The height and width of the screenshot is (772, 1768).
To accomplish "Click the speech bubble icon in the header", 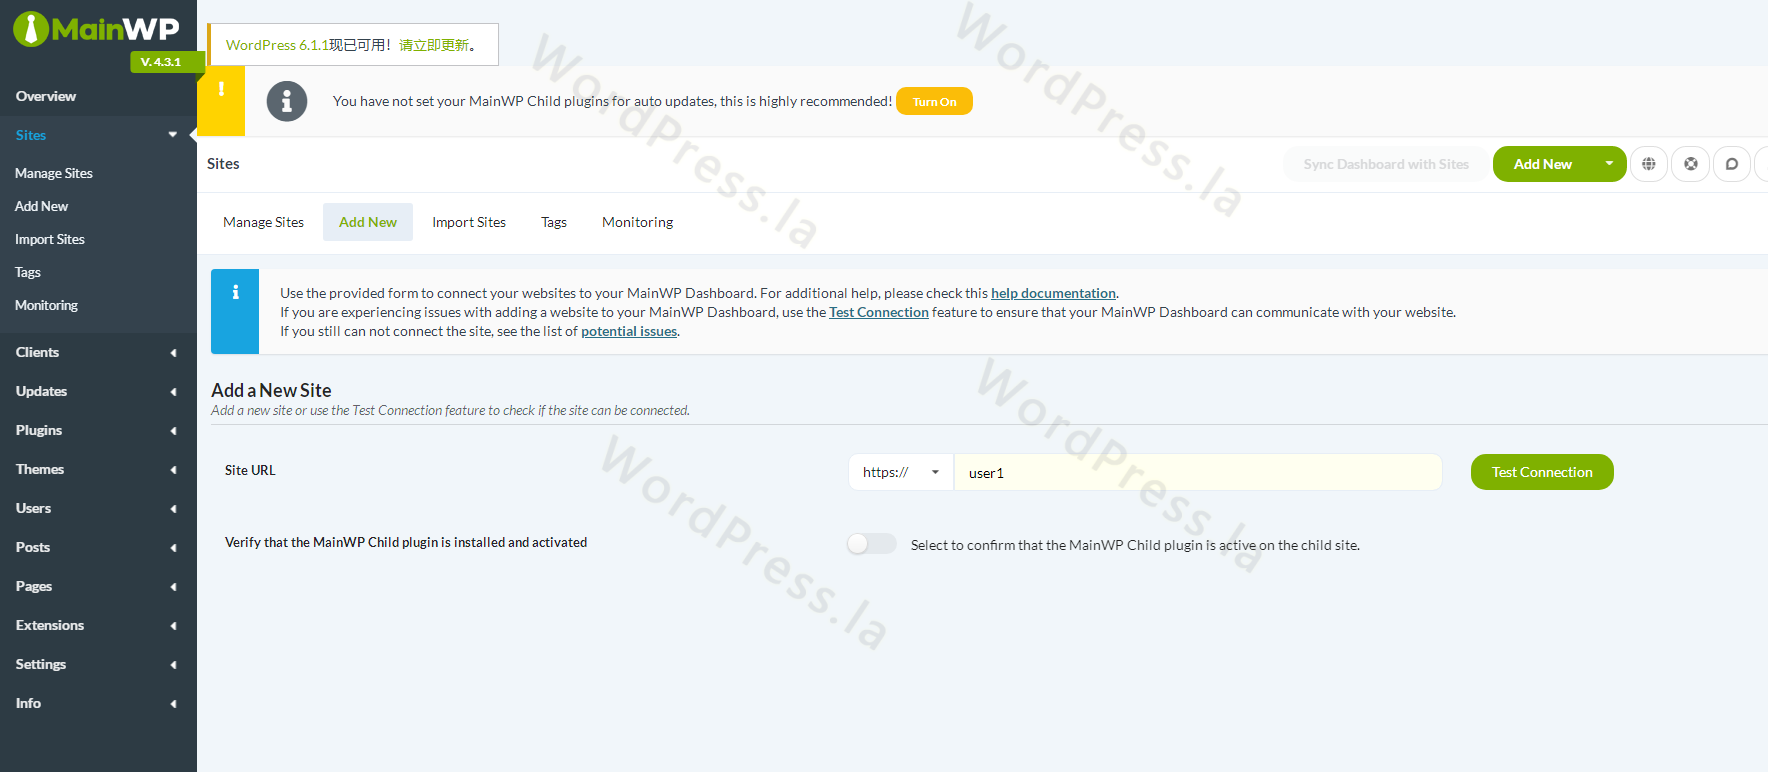I will pos(1731,164).
